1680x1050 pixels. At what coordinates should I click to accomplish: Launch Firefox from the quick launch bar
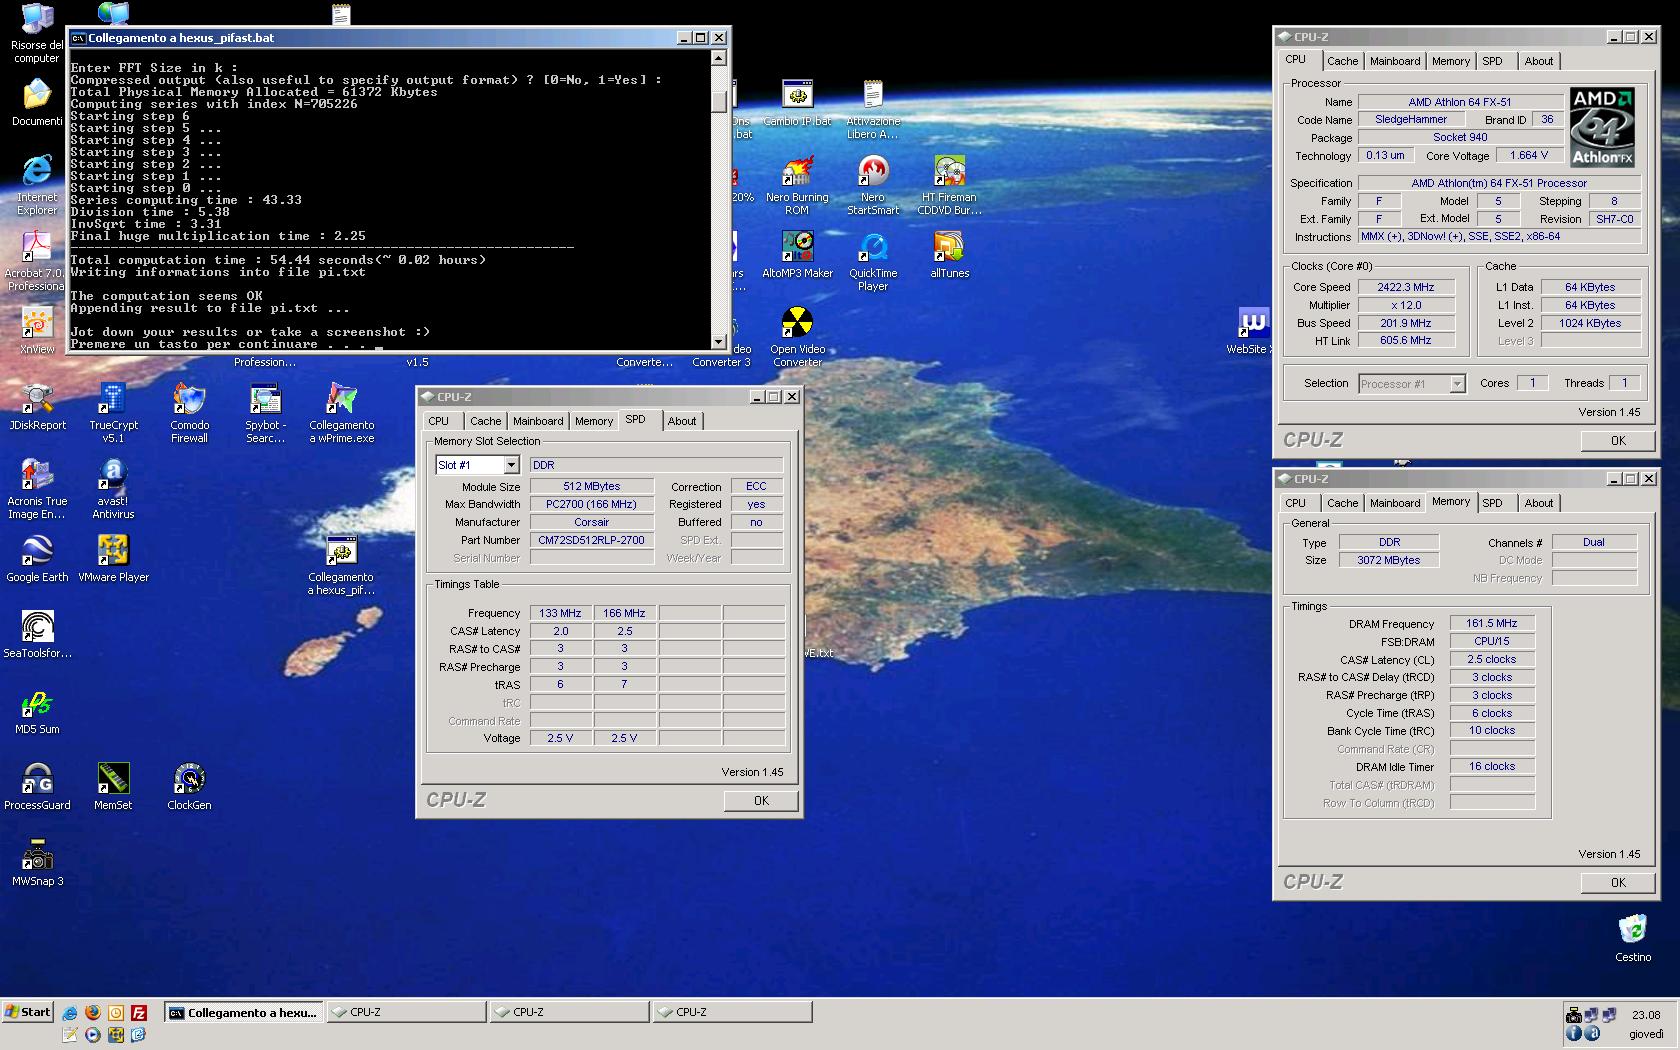tap(93, 1012)
